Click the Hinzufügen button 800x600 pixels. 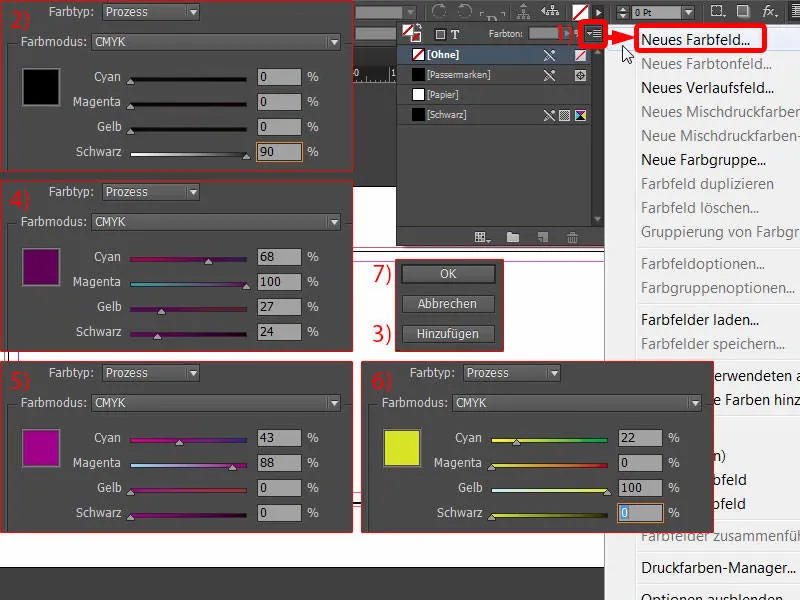pyautogui.click(x=448, y=334)
